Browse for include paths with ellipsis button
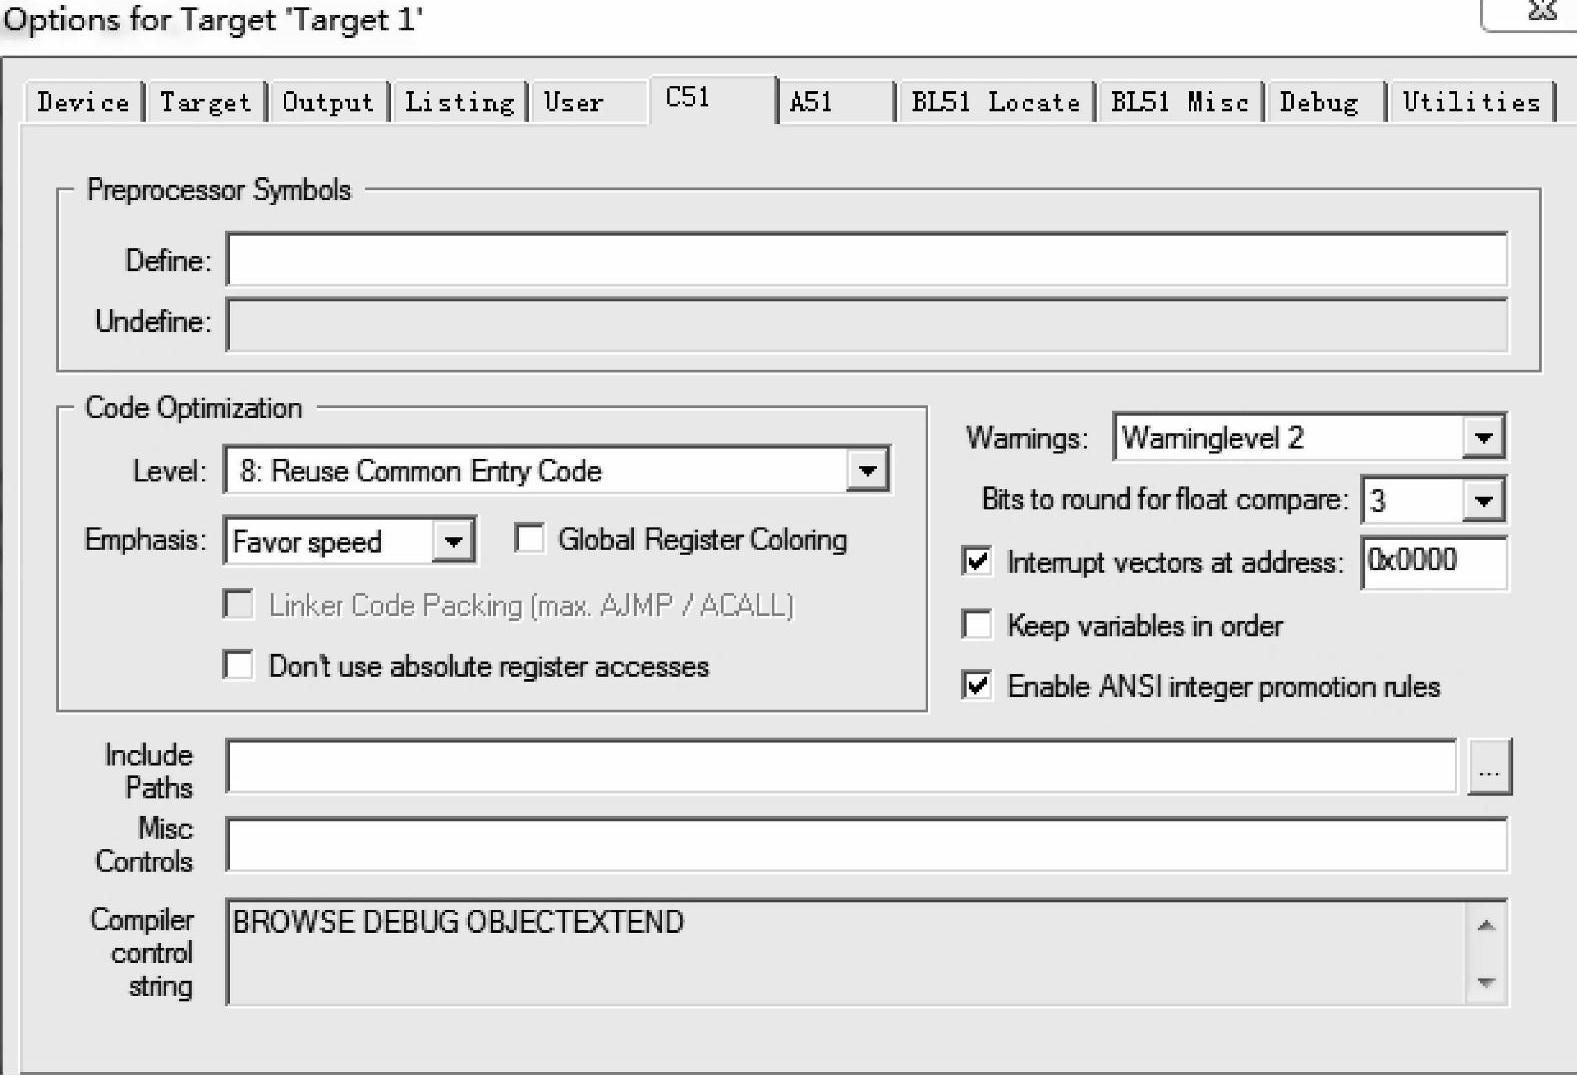The height and width of the screenshot is (1075, 1577). (1489, 767)
